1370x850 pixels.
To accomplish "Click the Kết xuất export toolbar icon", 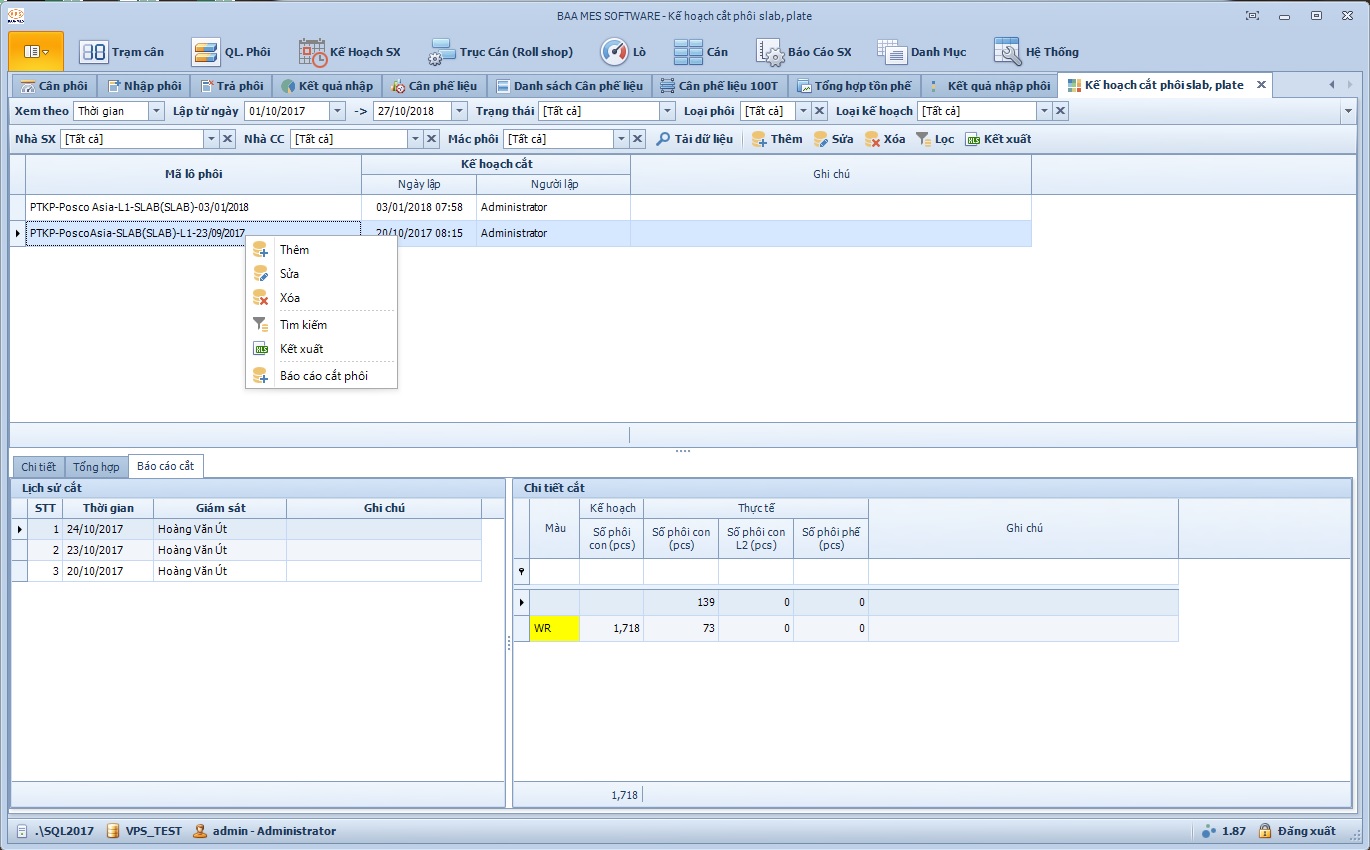I will click(972, 139).
